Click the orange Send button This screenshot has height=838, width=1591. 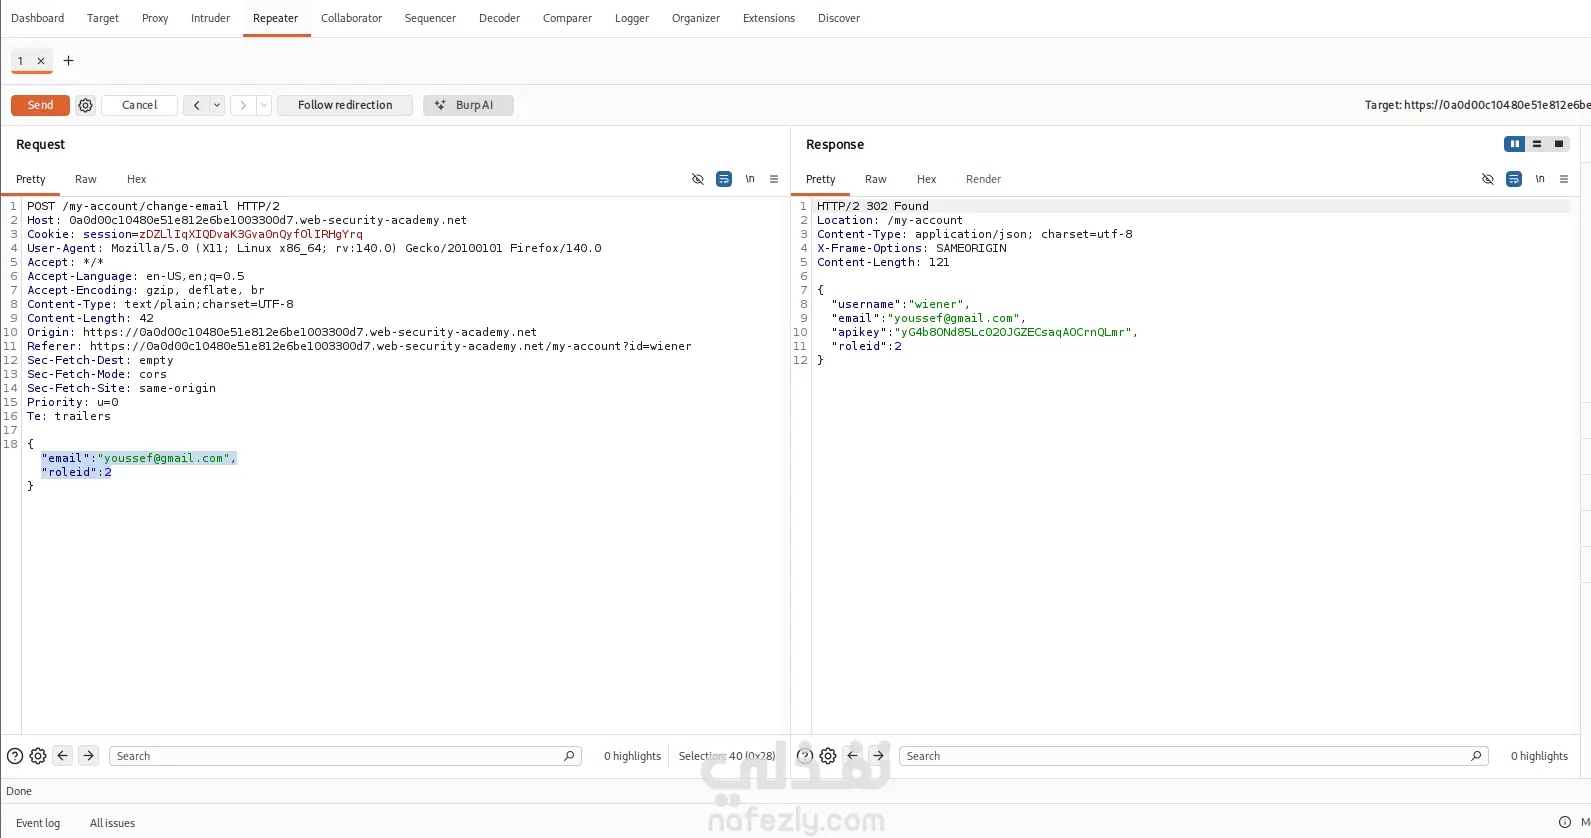click(x=40, y=105)
